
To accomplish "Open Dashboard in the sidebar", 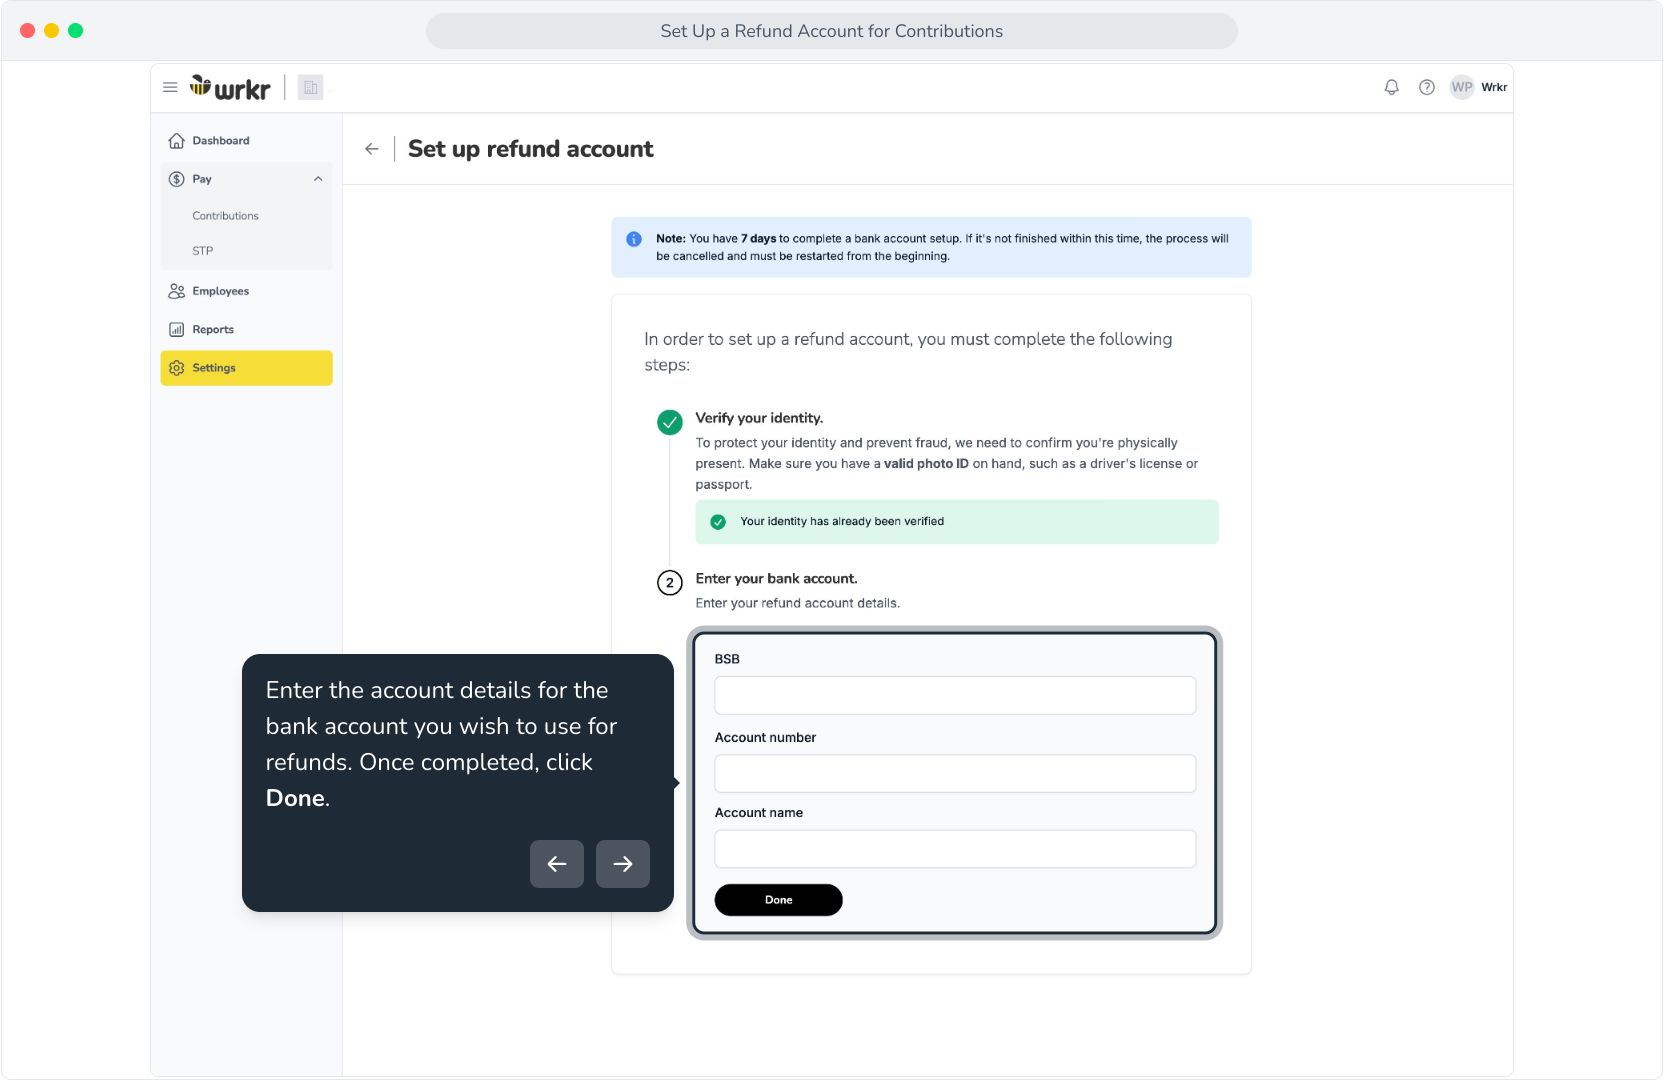I will (x=246, y=141).
